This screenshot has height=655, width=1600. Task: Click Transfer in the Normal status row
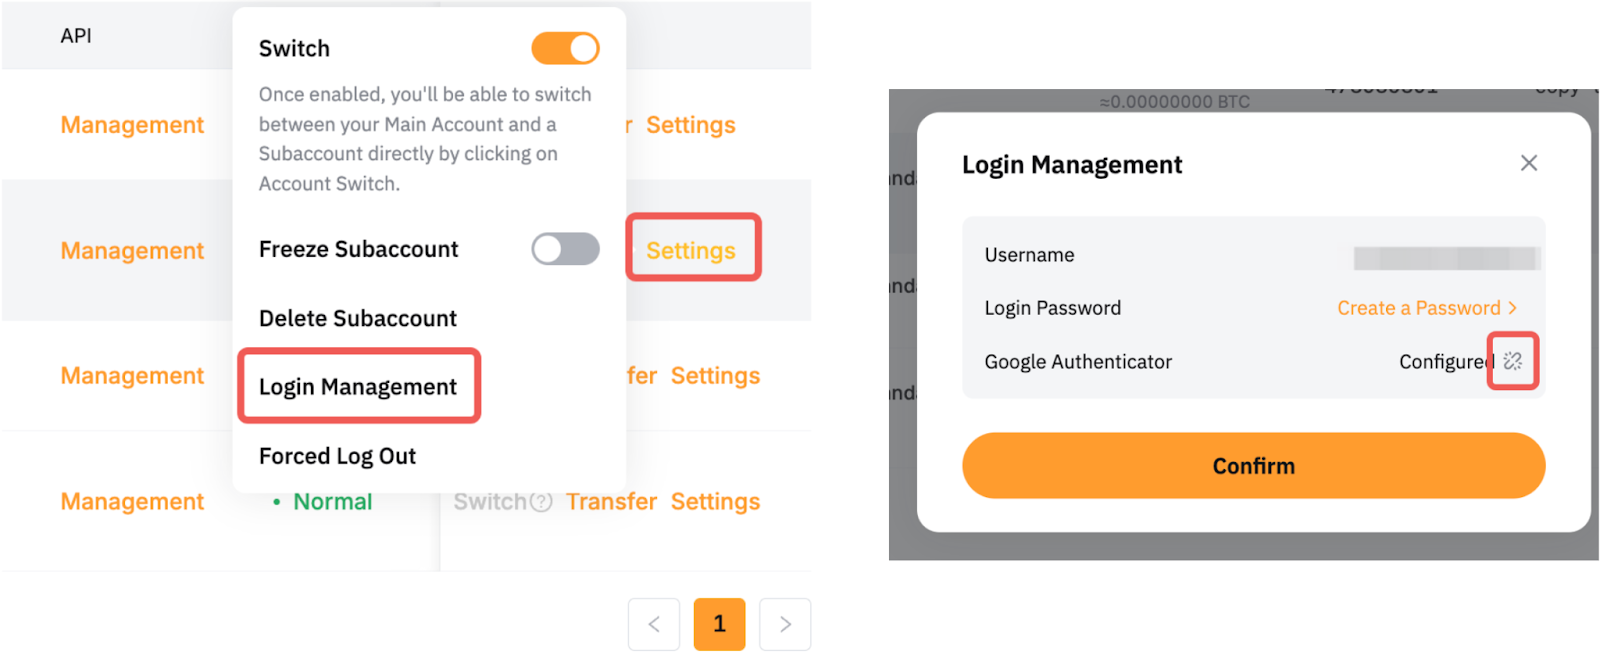coord(611,502)
